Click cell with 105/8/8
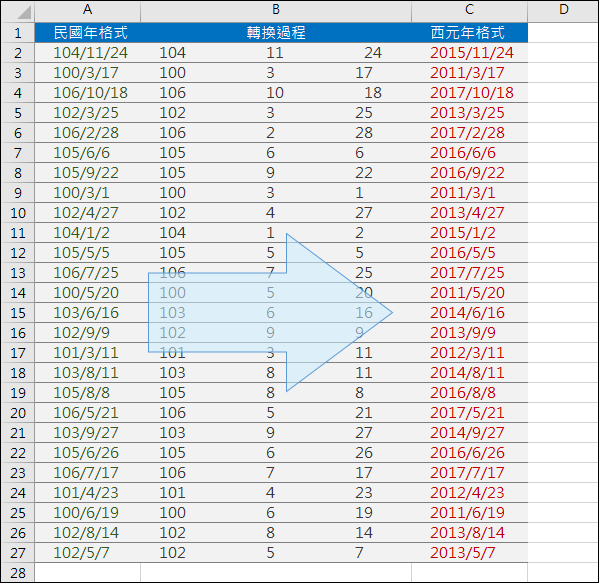Image resolution: width=599 pixels, height=583 pixels. (87, 393)
